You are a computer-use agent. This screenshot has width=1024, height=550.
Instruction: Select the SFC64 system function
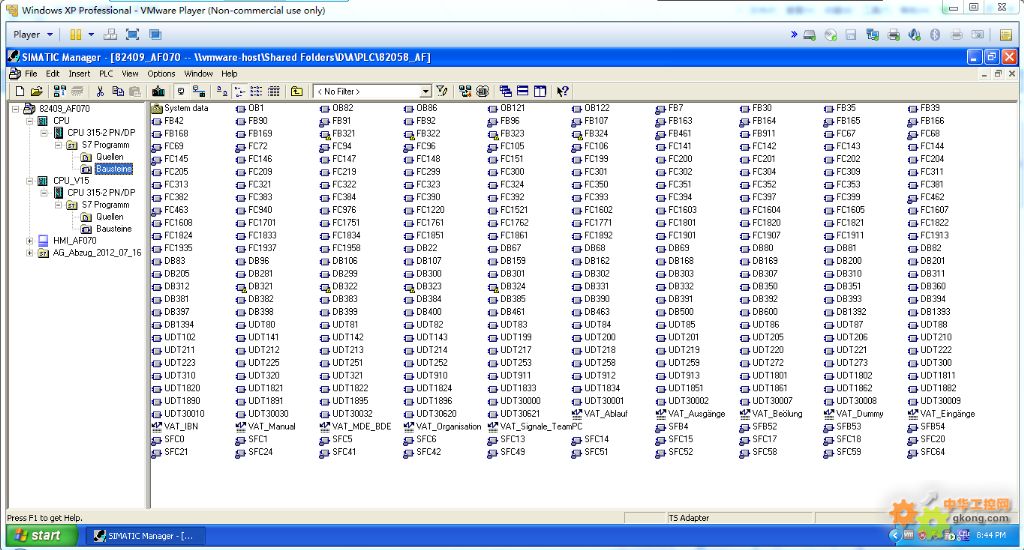(x=926, y=452)
